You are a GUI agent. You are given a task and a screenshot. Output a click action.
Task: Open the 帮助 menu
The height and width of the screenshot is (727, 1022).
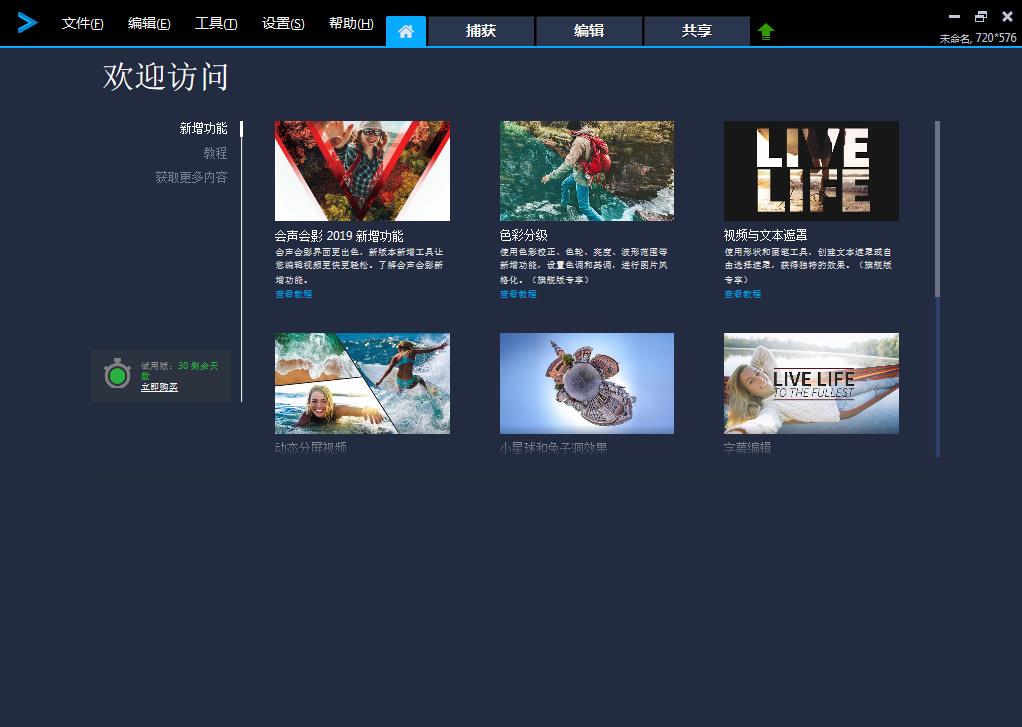coord(350,23)
